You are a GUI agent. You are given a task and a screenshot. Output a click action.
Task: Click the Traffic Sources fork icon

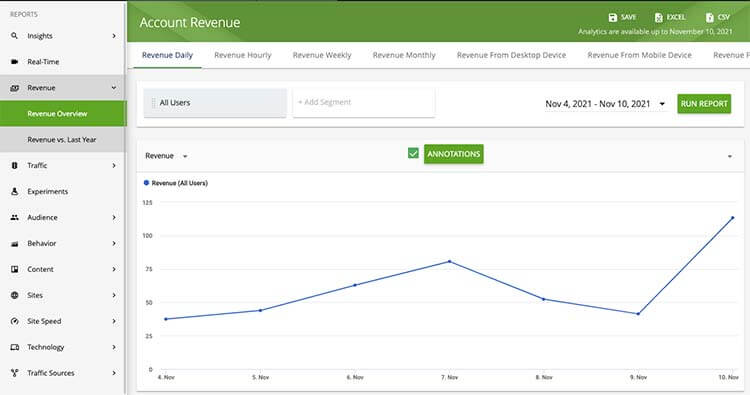[15, 373]
